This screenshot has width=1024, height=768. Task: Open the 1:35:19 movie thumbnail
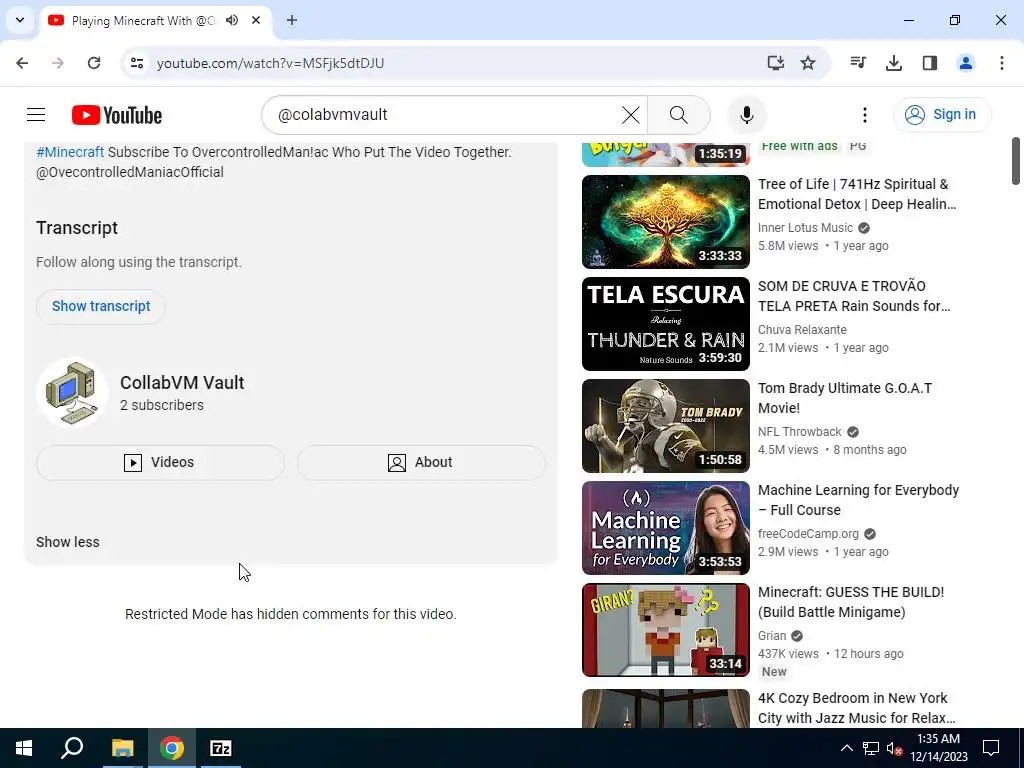pyautogui.click(x=665, y=153)
